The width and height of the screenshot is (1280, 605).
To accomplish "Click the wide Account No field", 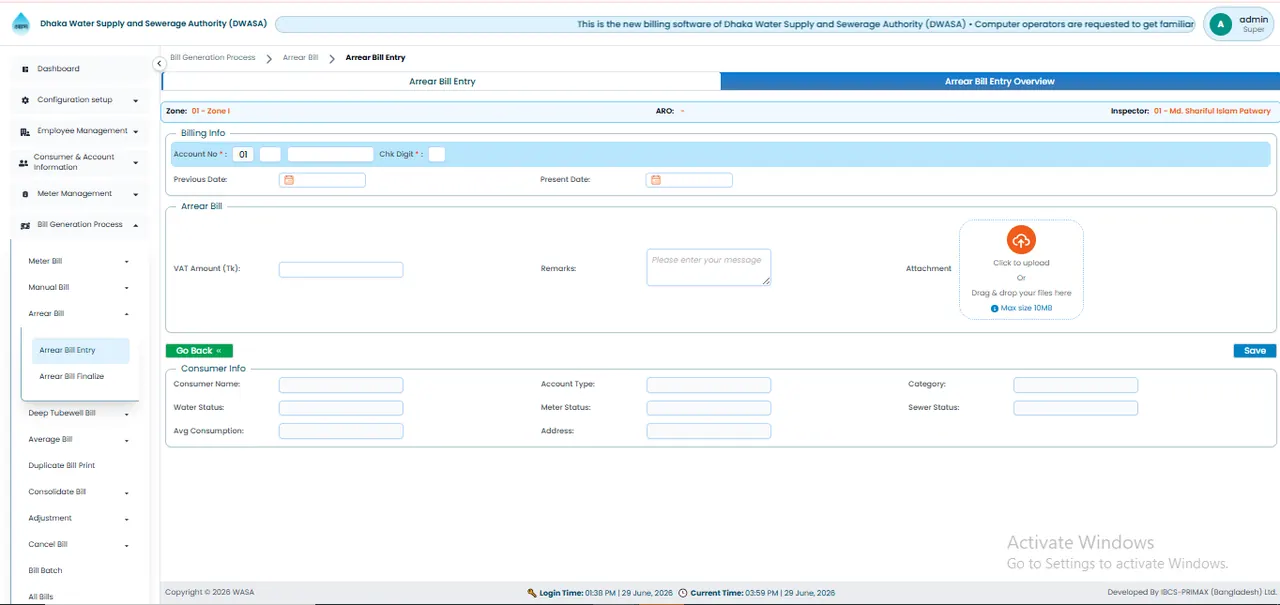I will [330, 154].
